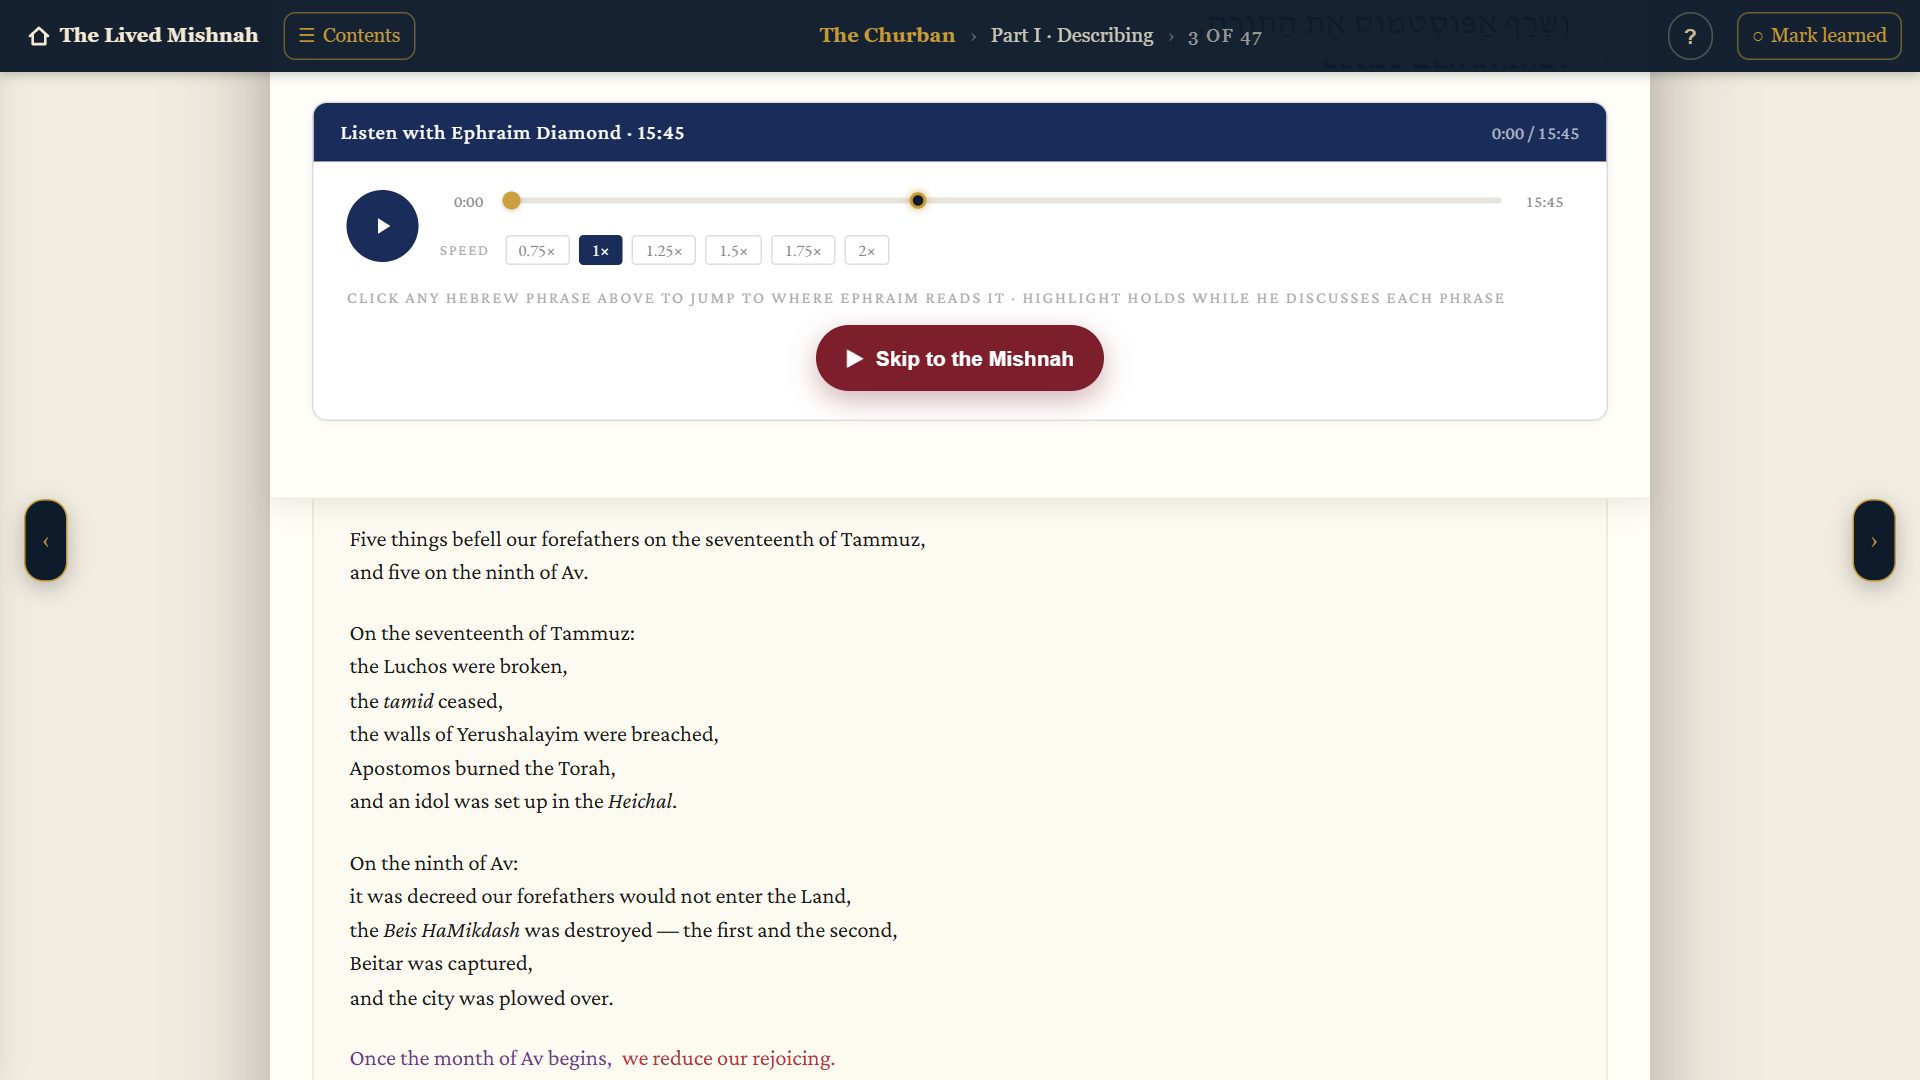The width and height of the screenshot is (1920, 1080).
Task: Click the Skip to the Mishnah button
Action: pyautogui.click(x=959, y=358)
